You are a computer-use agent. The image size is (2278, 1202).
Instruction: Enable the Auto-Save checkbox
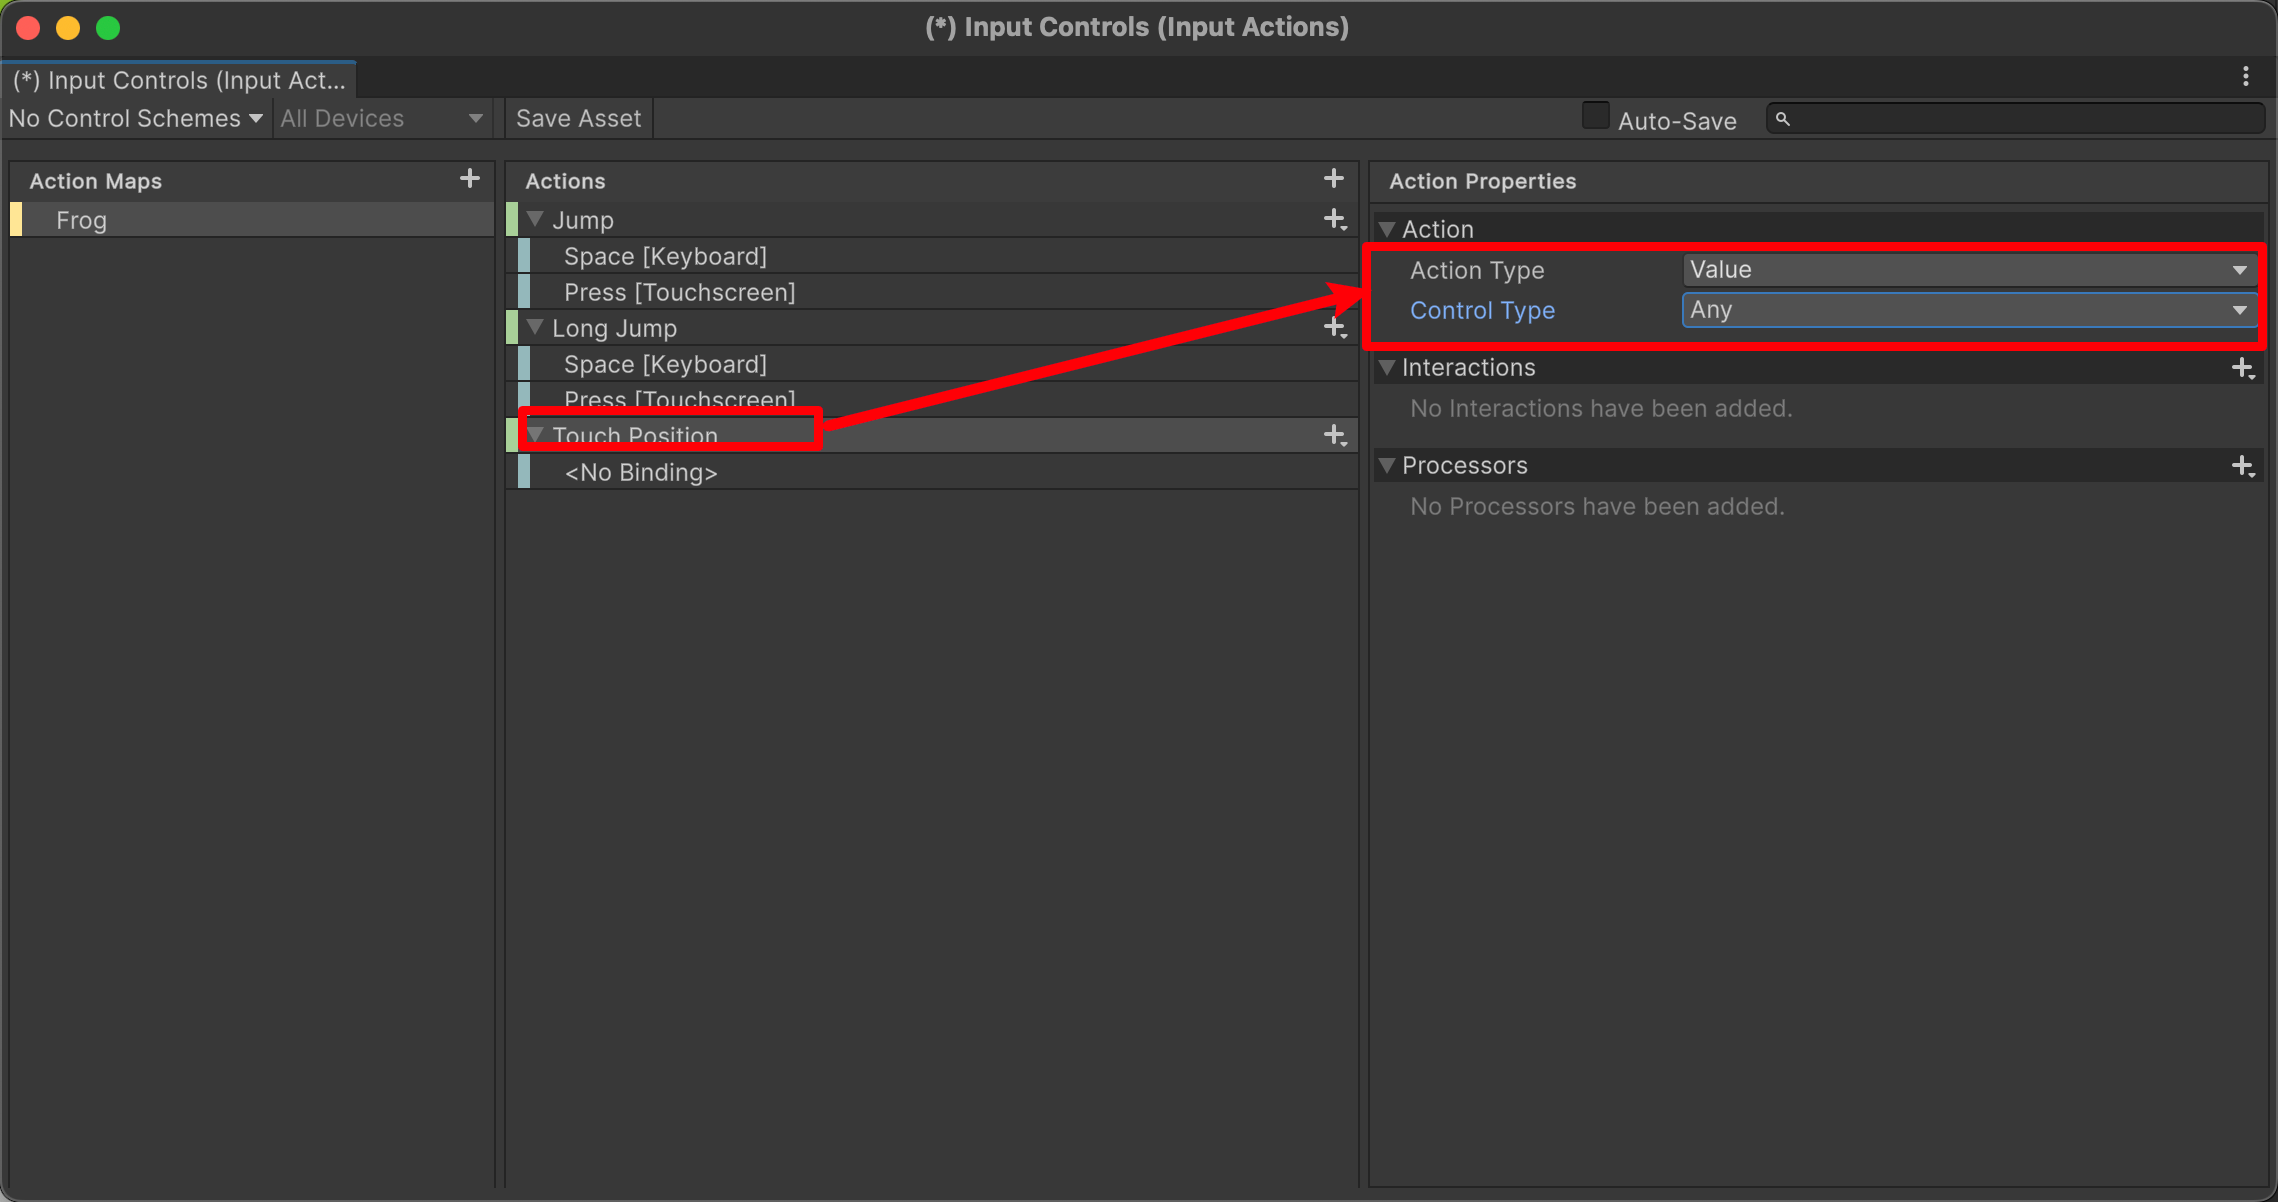click(1595, 116)
